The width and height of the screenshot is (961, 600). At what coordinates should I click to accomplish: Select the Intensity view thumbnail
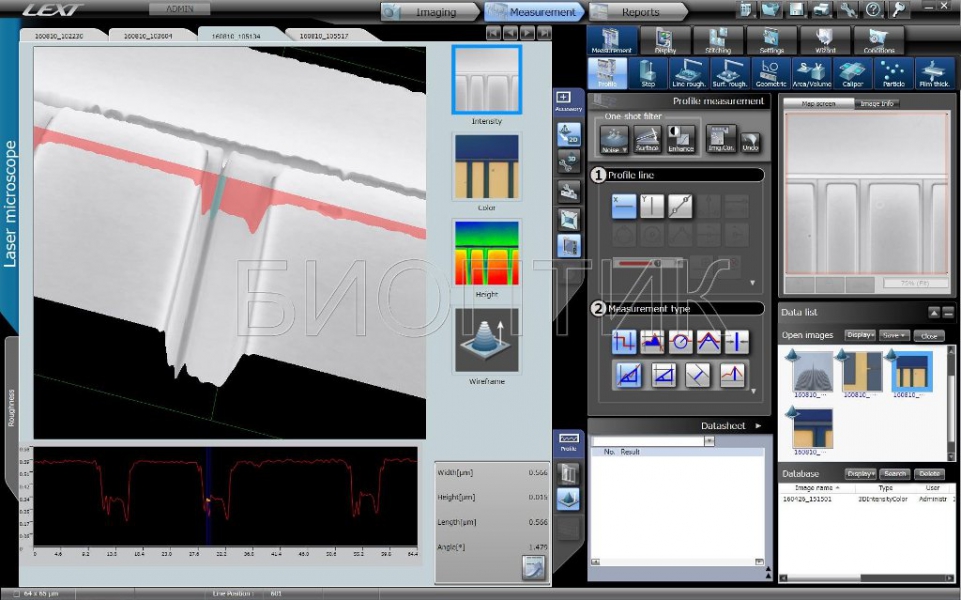point(487,80)
